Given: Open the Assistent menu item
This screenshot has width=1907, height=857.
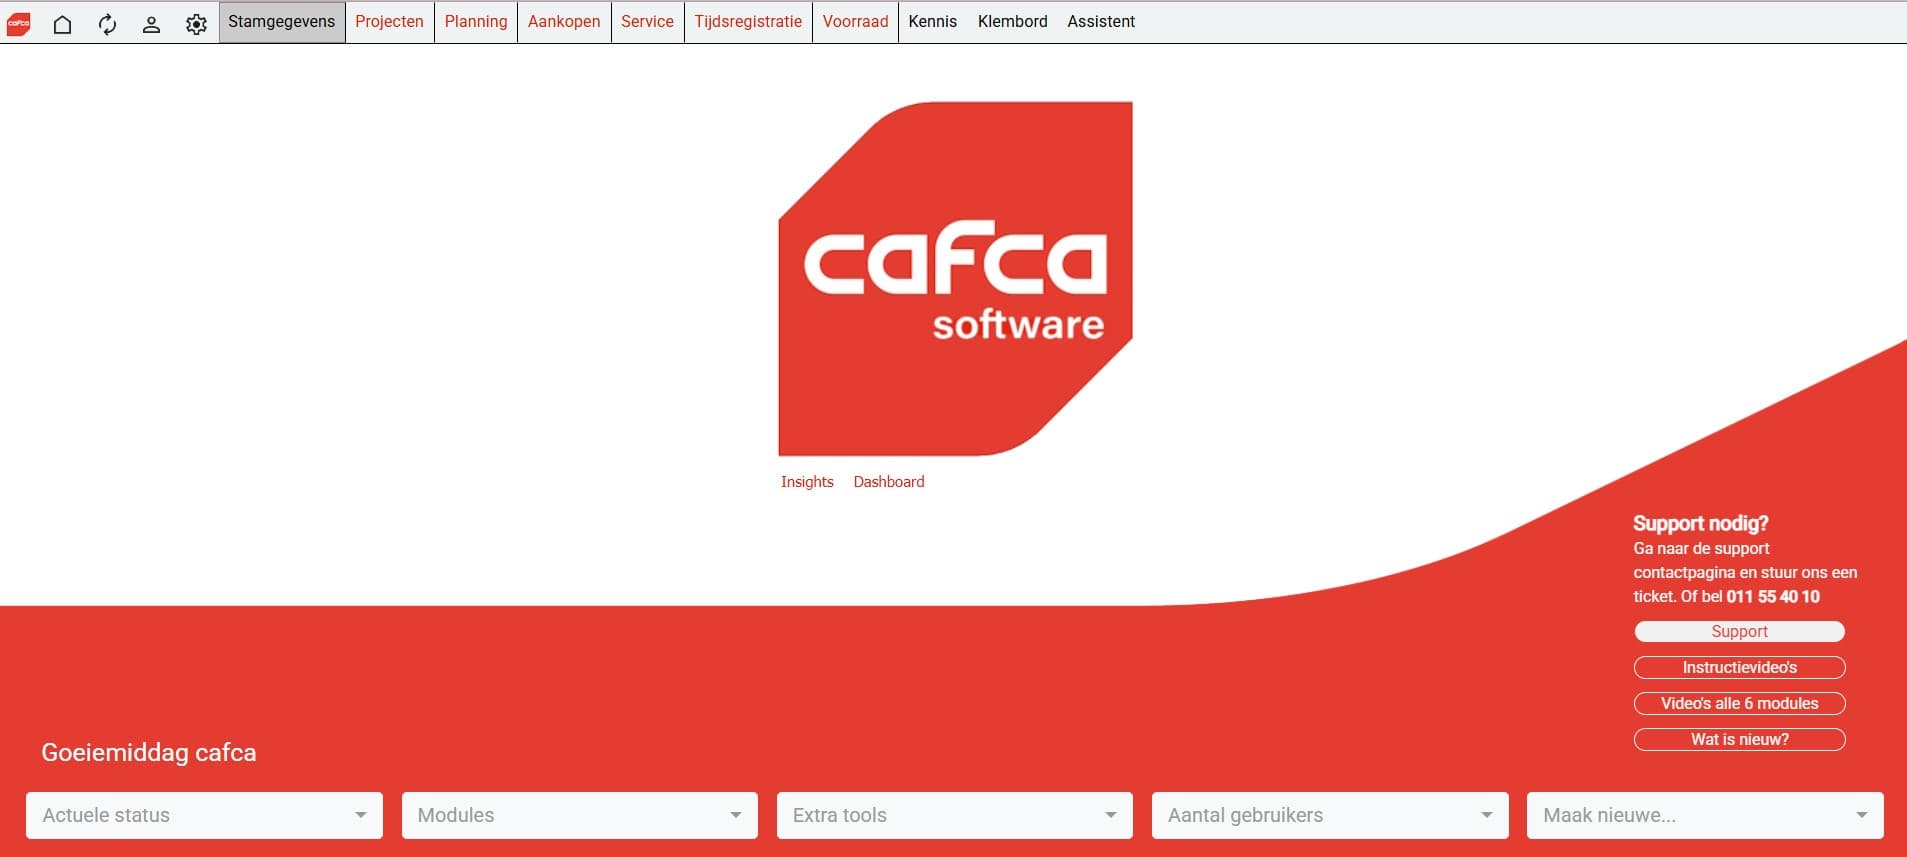Looking at the screenshot, I should coord(1100,22).
